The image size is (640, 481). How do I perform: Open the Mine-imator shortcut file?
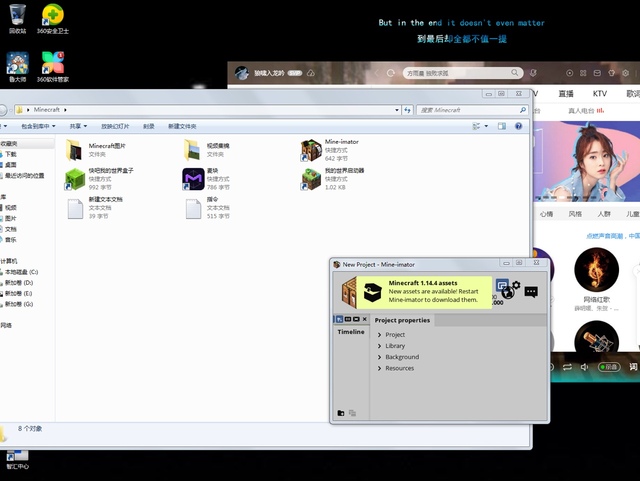(x=311, y=150)
